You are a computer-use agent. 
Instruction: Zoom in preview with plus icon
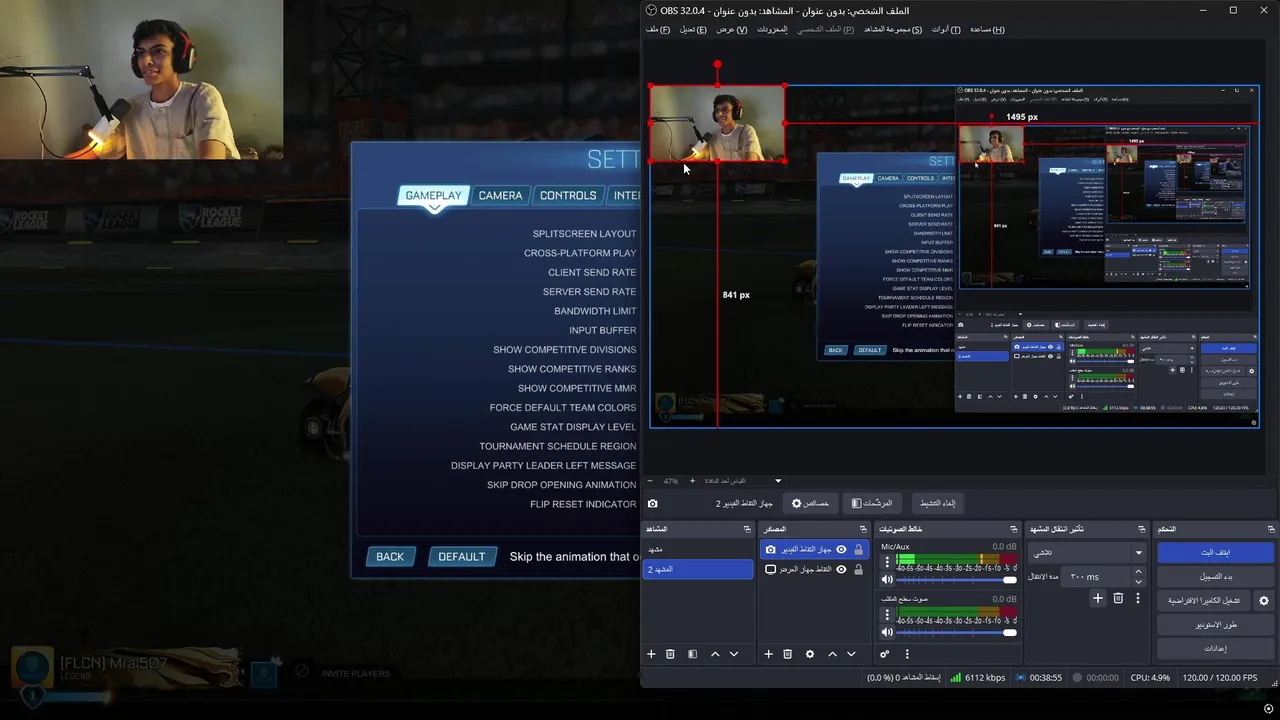click(692, 481)
